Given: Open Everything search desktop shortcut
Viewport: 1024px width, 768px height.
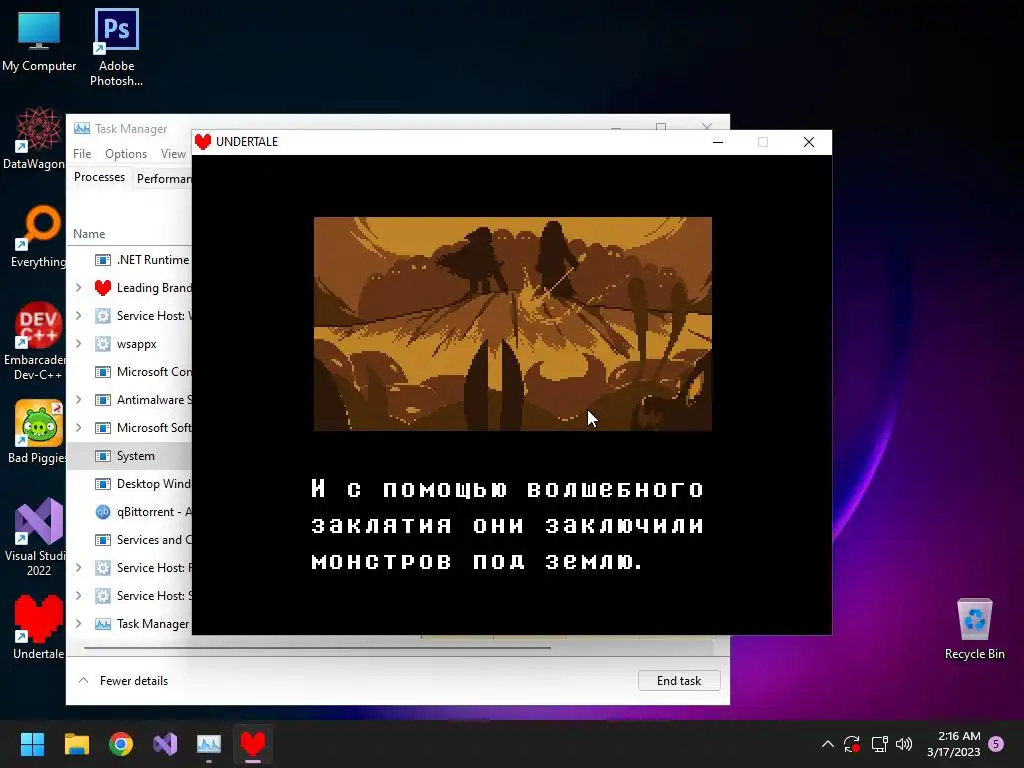Looking at the screenshot, I should coord(38,236).
